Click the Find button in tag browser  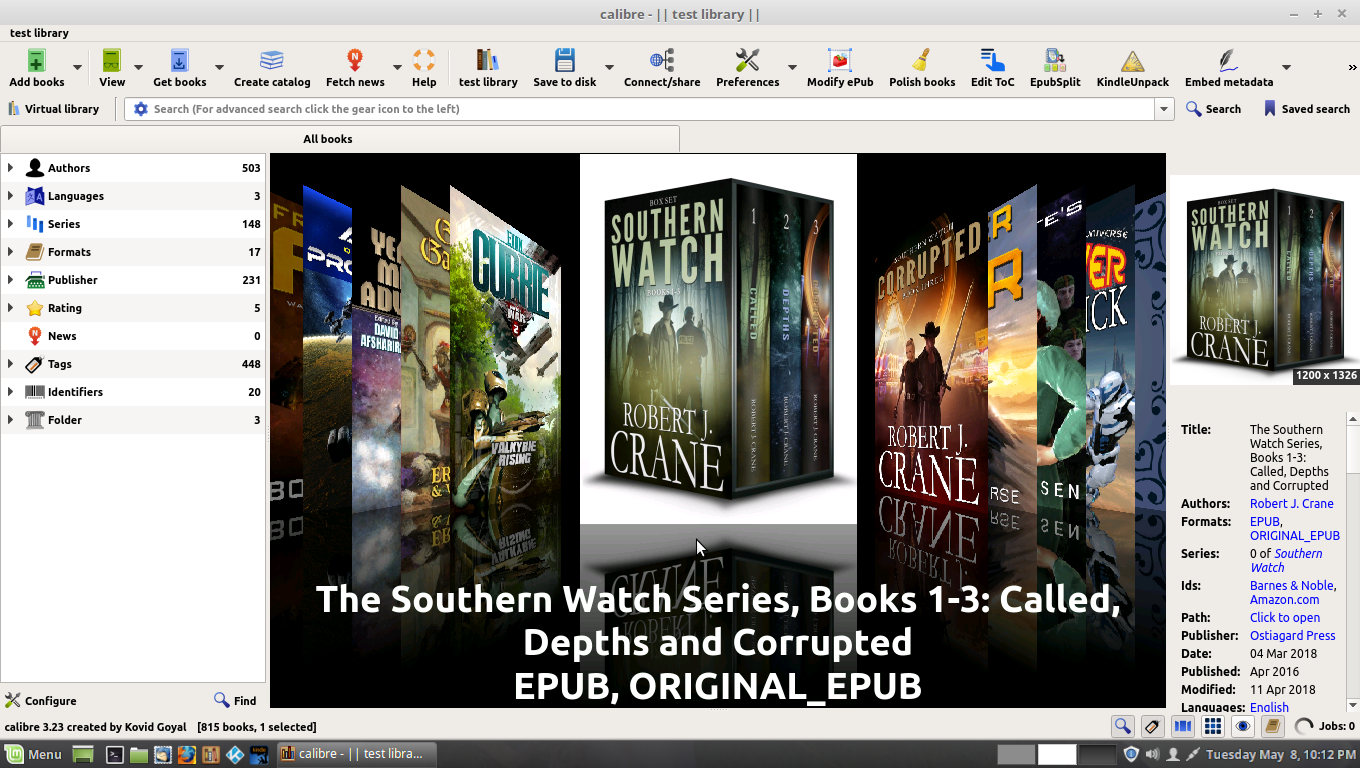coord(236,701)
